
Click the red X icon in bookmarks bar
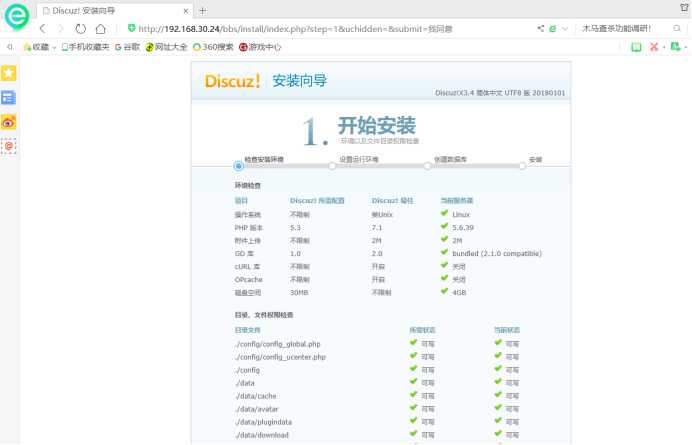654,47
